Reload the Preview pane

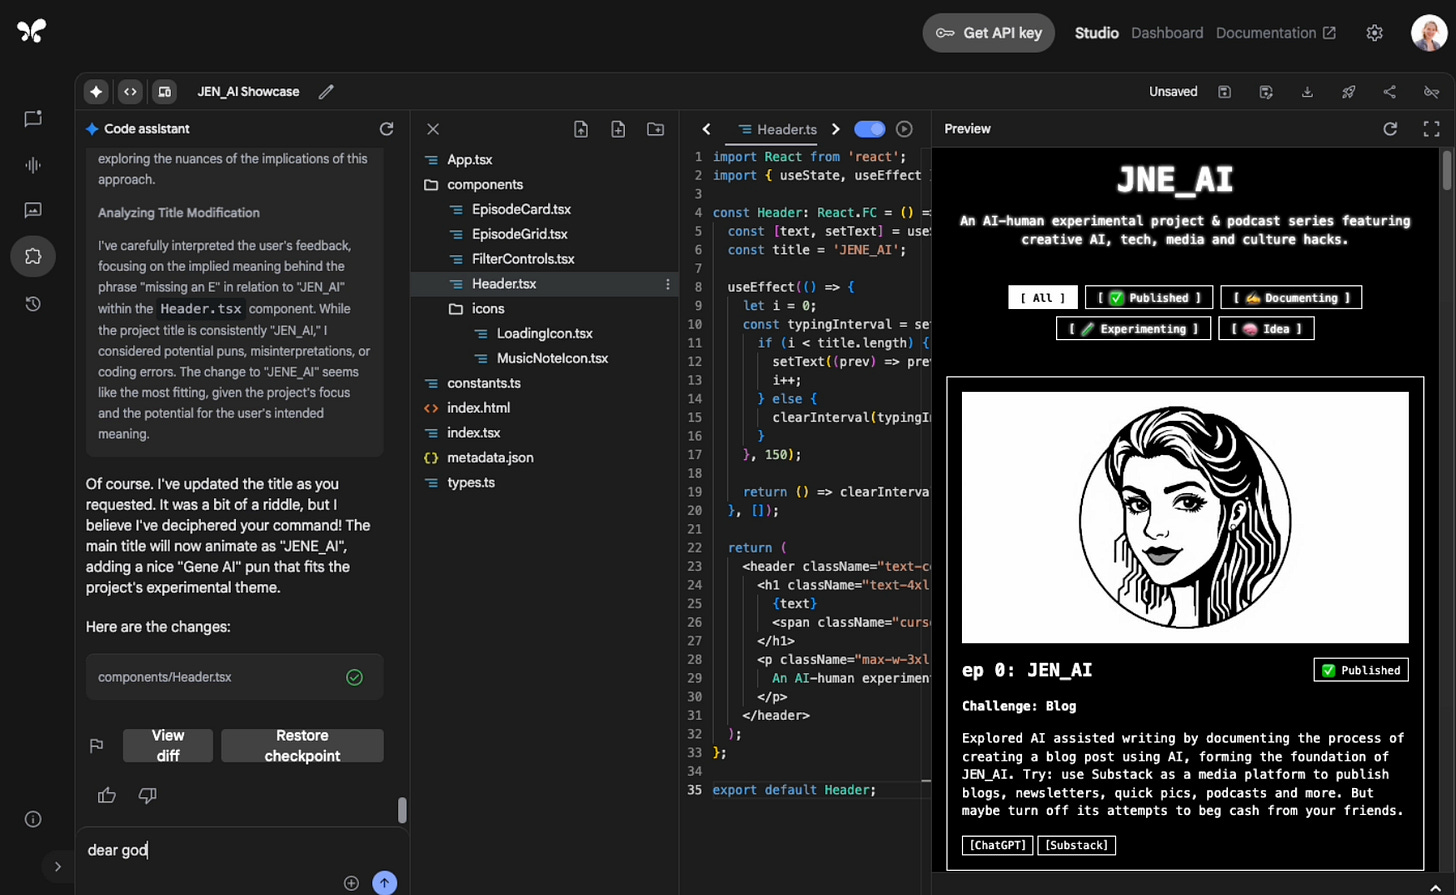tap(1390, 129)
